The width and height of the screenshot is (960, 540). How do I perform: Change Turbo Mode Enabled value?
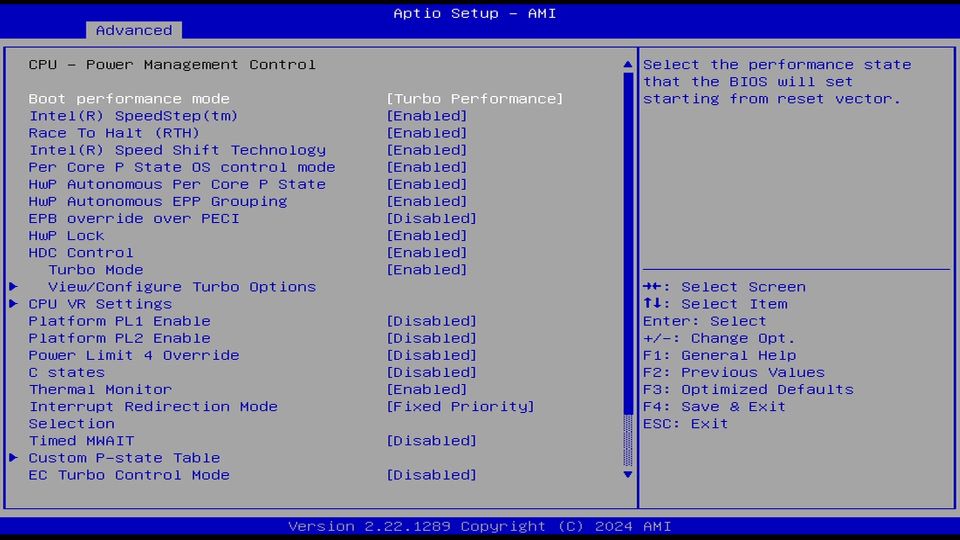(x=427, y=270)
